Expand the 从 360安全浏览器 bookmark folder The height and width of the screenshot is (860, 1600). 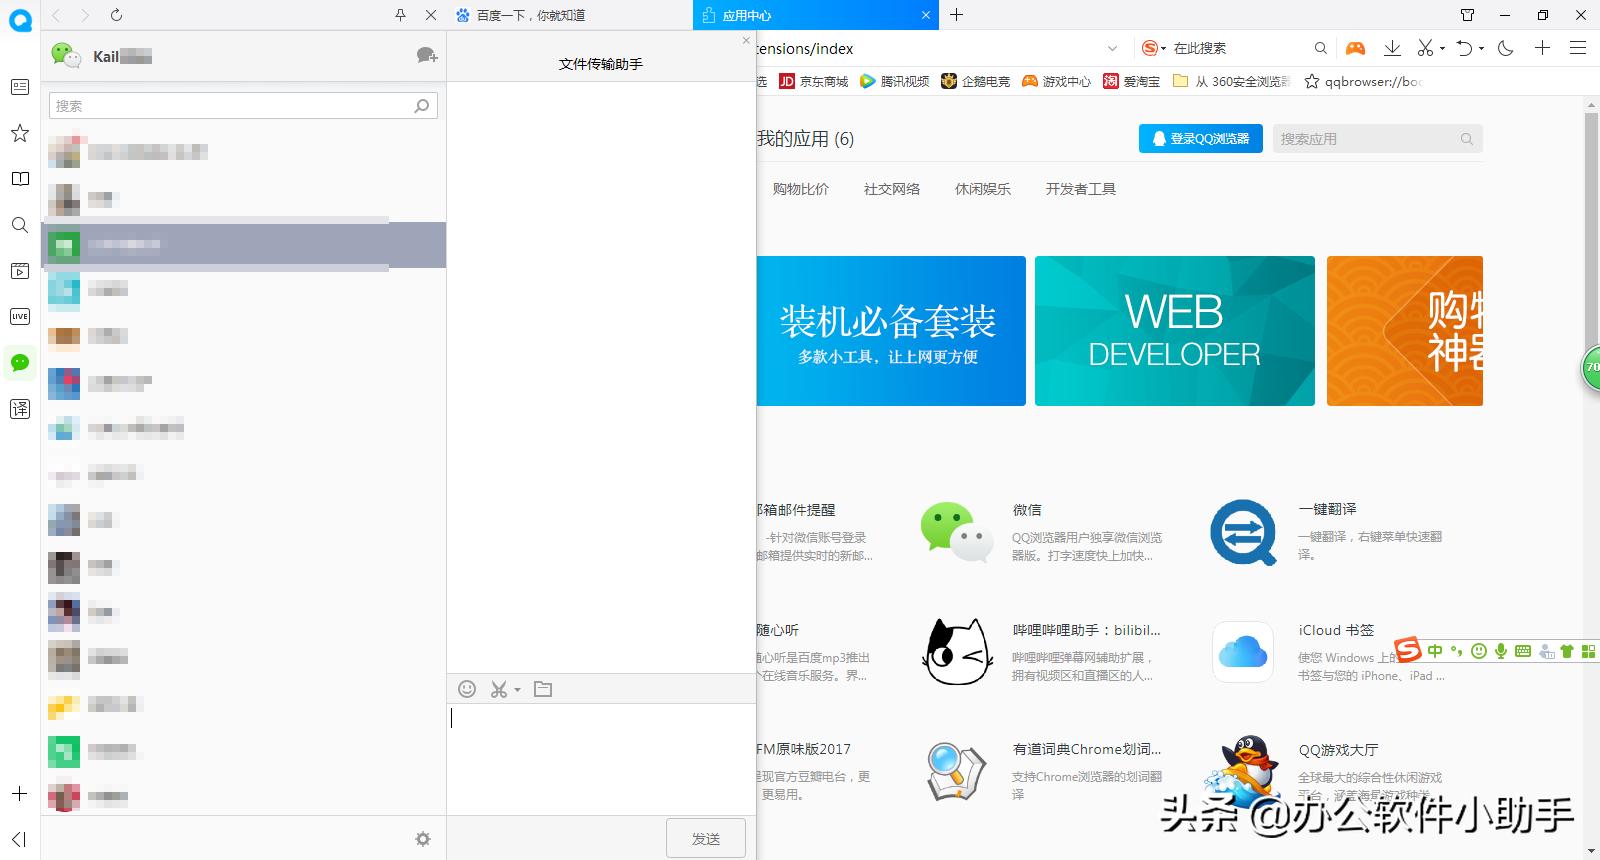tap(1231, 81)
